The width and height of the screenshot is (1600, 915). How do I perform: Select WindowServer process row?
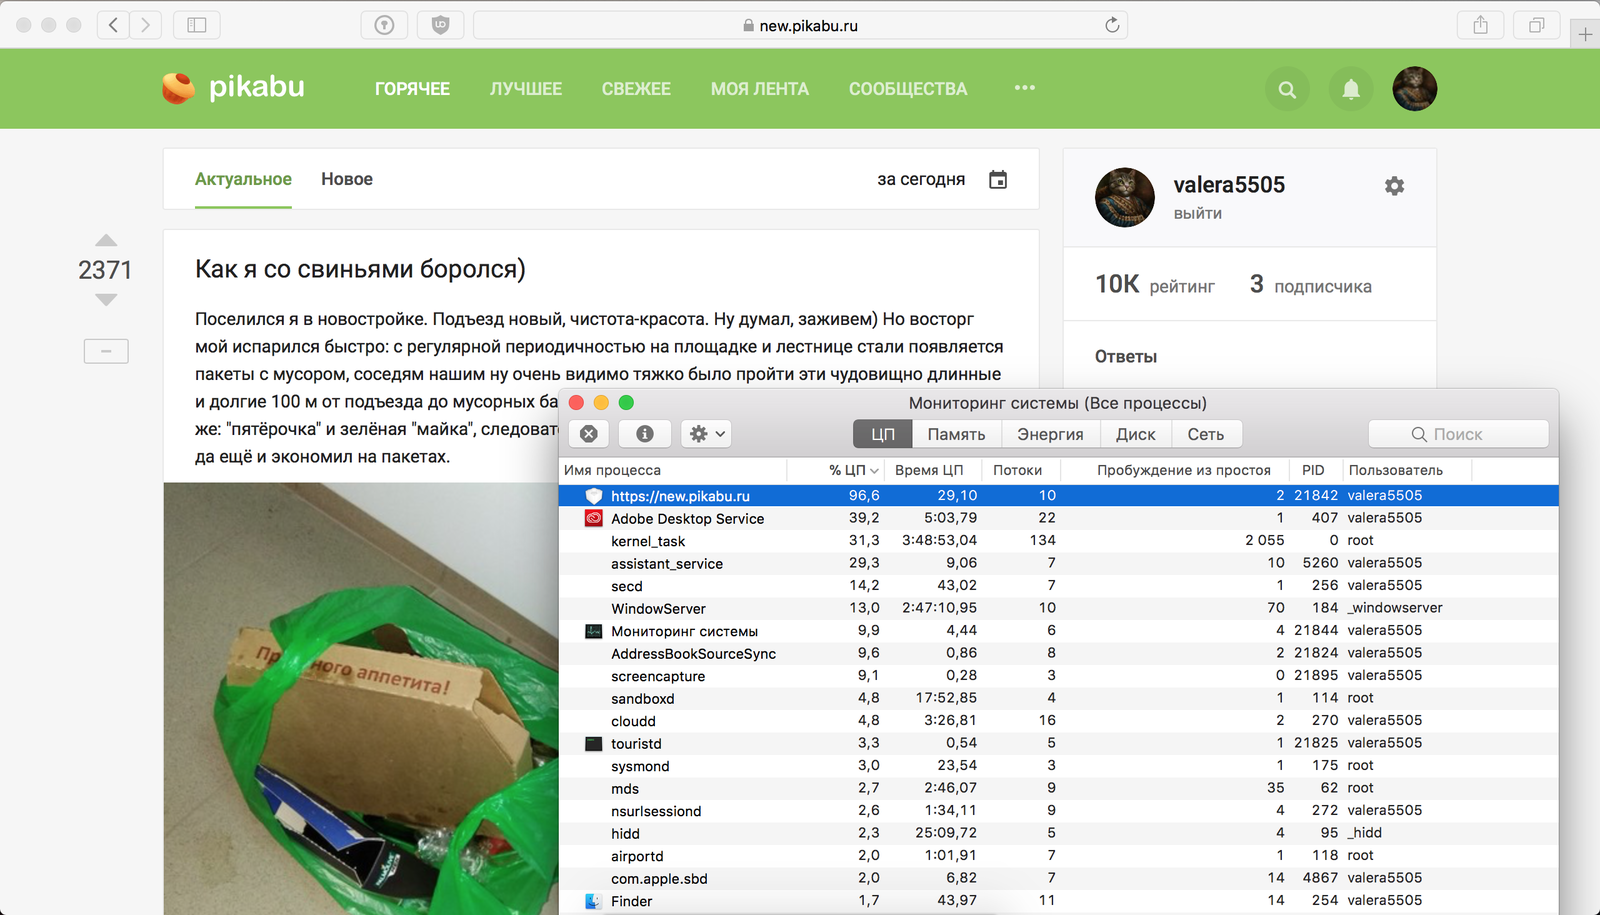1058,608
